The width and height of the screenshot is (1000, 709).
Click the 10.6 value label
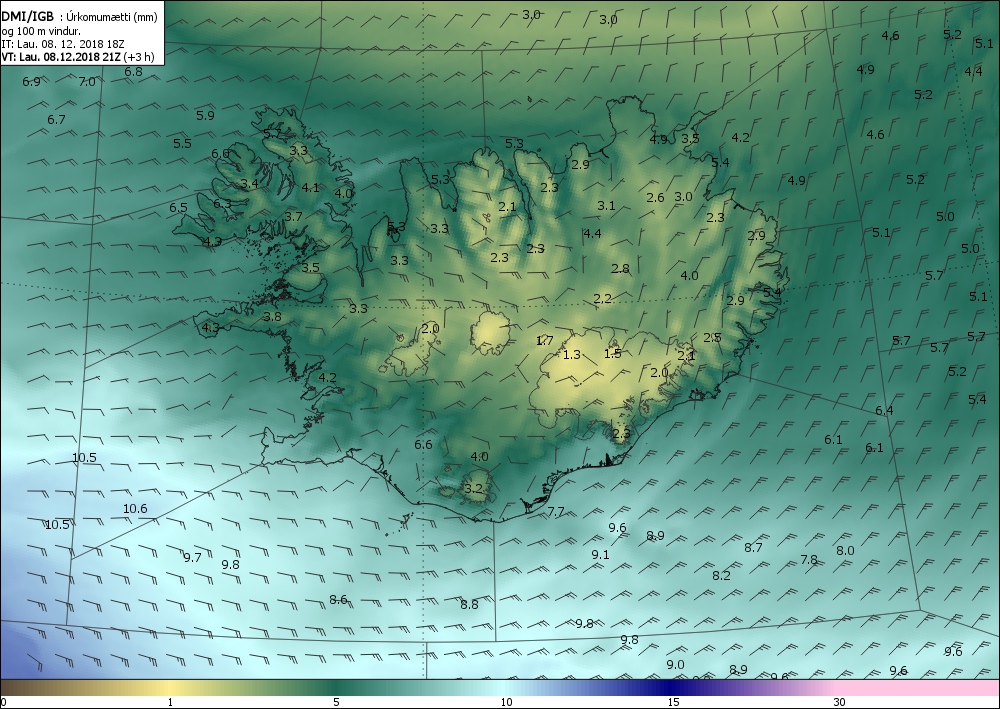pyautogui.click(x=135, y=508)
